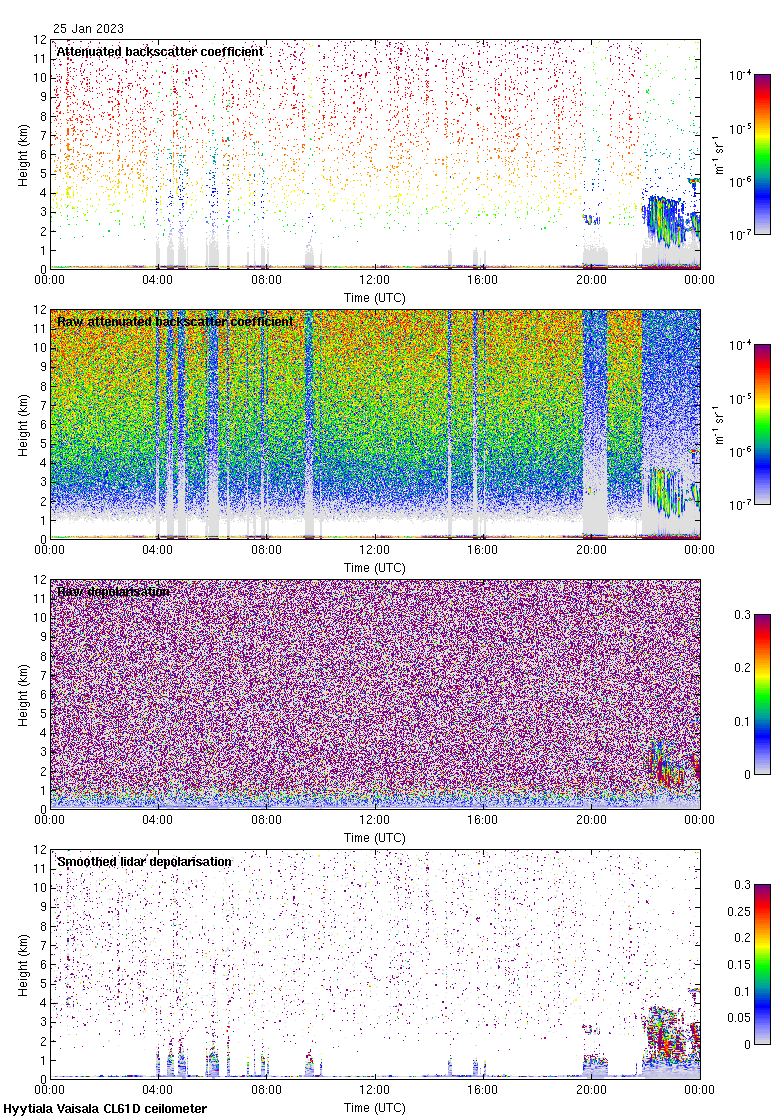Viewport: 780px width, 1120px height.
Task: Click 'Time (UTC)' under the Attenuated backscatter plot
Action: 374,298
